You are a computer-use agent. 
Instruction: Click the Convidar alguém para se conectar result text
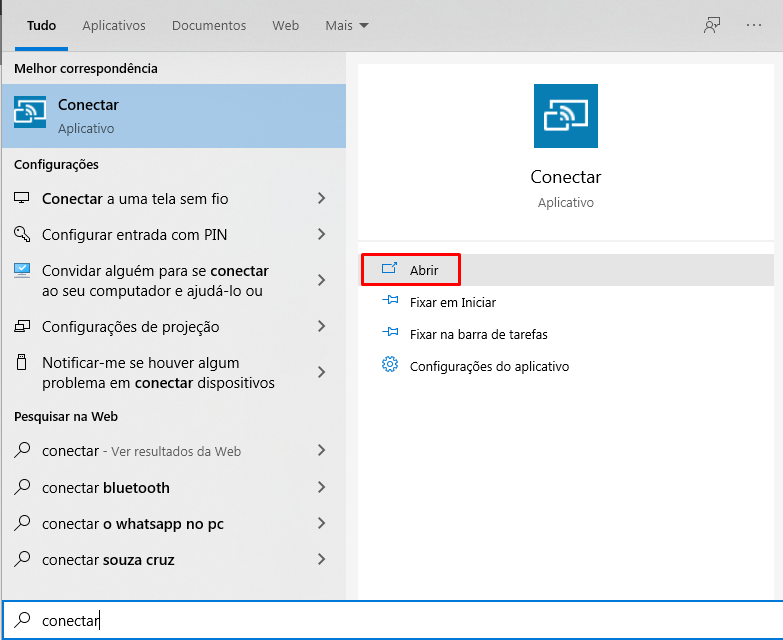click(x=155, y=281)
